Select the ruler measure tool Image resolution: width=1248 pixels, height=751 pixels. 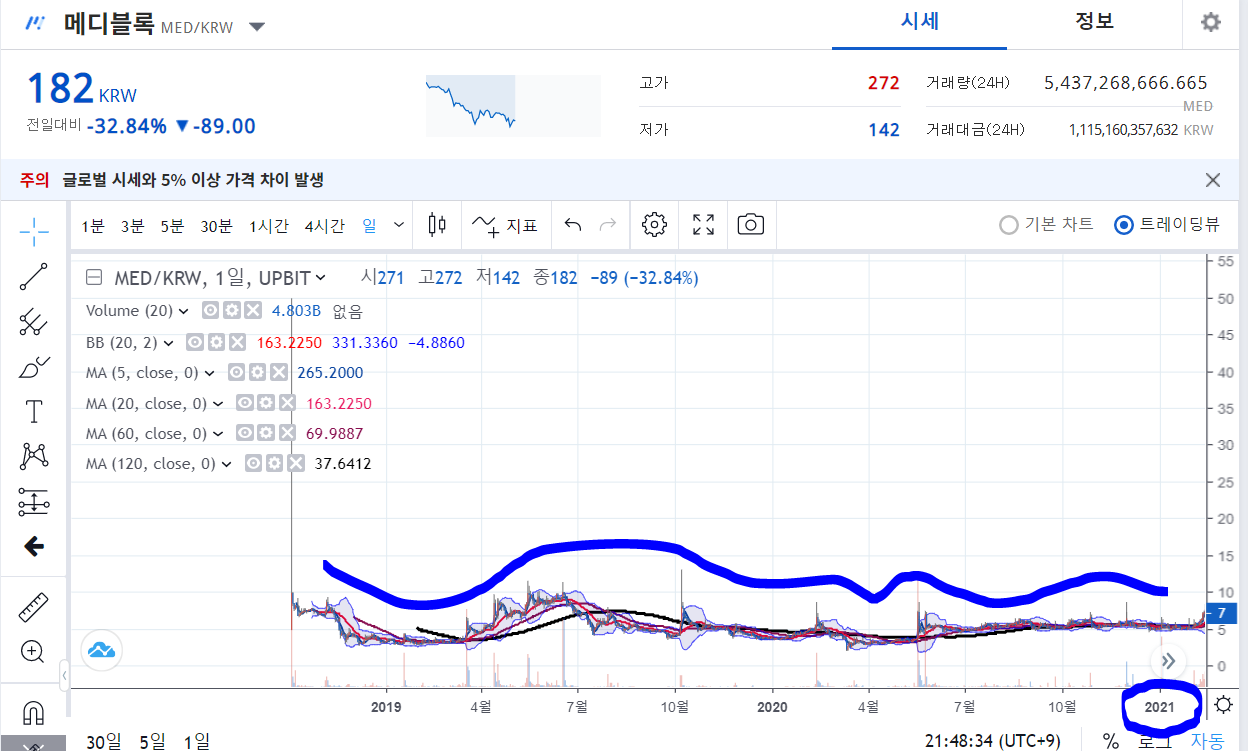click(x=34, y=606)
